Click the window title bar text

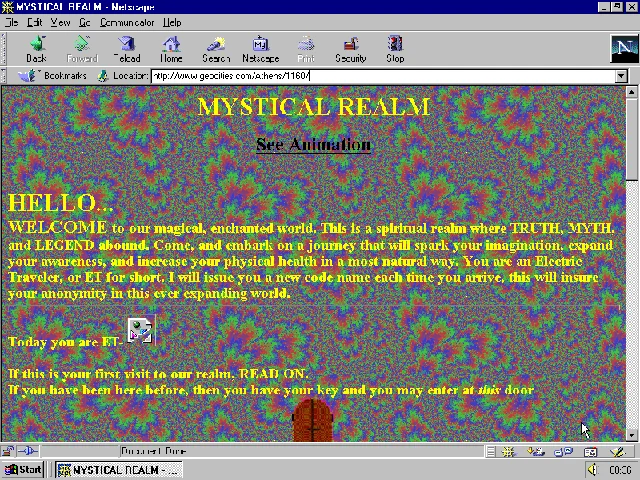pos(85,7)
